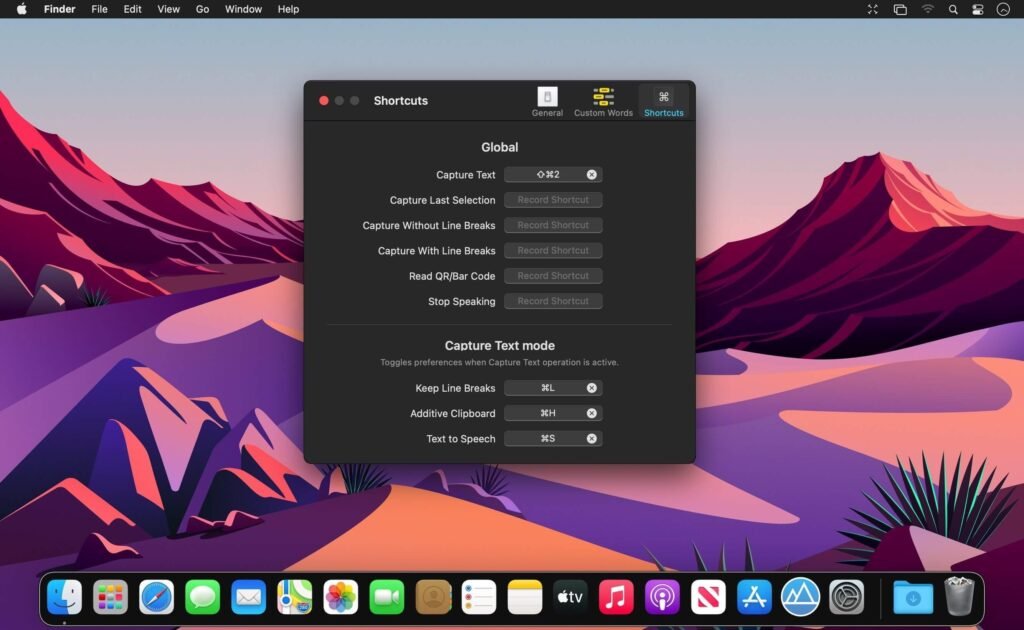This screenshot has height=630, width=1024.
Task: Record shortcut for Read QR/Bar Code
Action: [x=552, y=275]
